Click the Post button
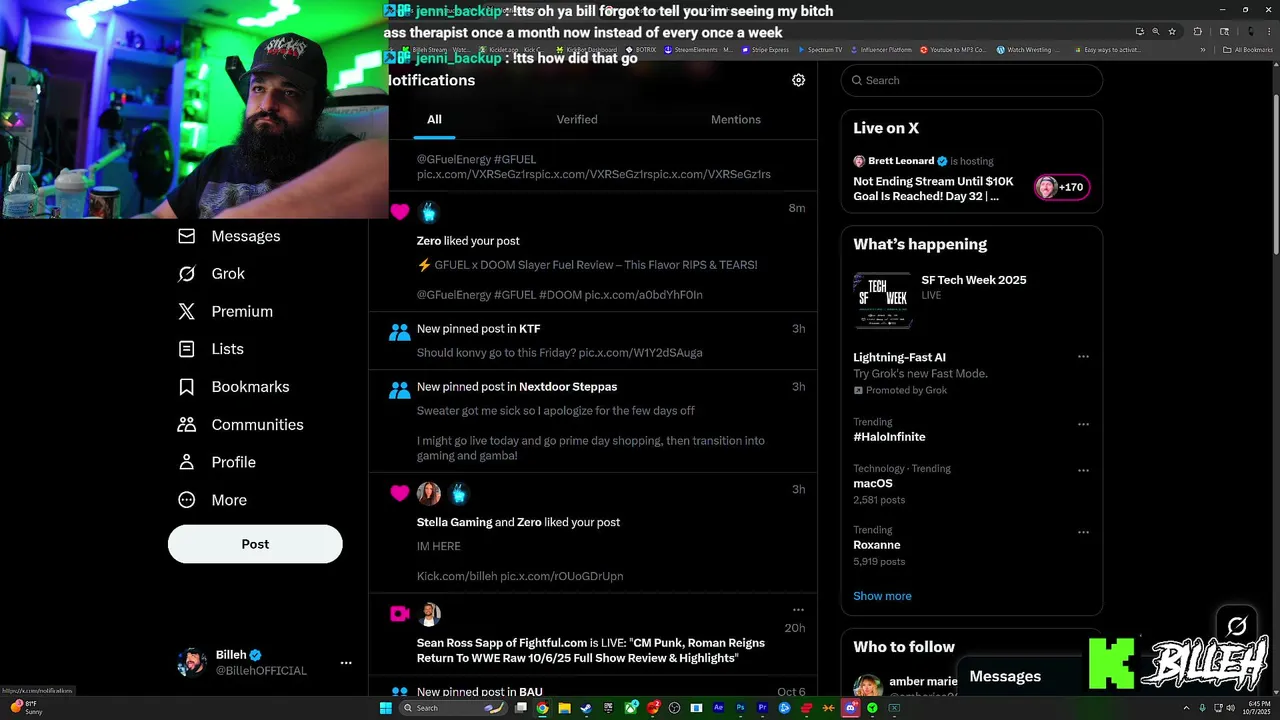1280x720 pixels. coord(255,544)
